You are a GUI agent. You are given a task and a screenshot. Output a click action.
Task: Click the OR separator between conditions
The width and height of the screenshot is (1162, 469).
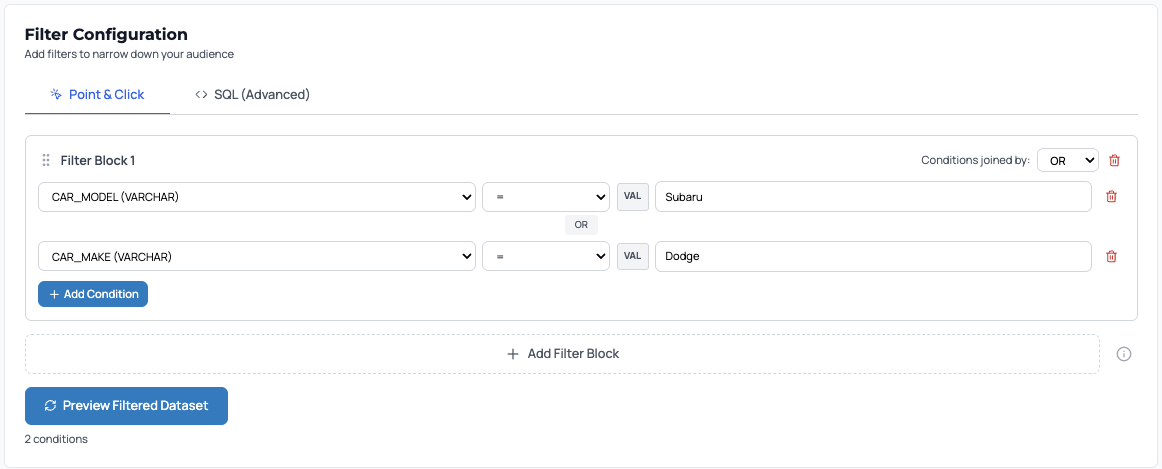(581, 225)
